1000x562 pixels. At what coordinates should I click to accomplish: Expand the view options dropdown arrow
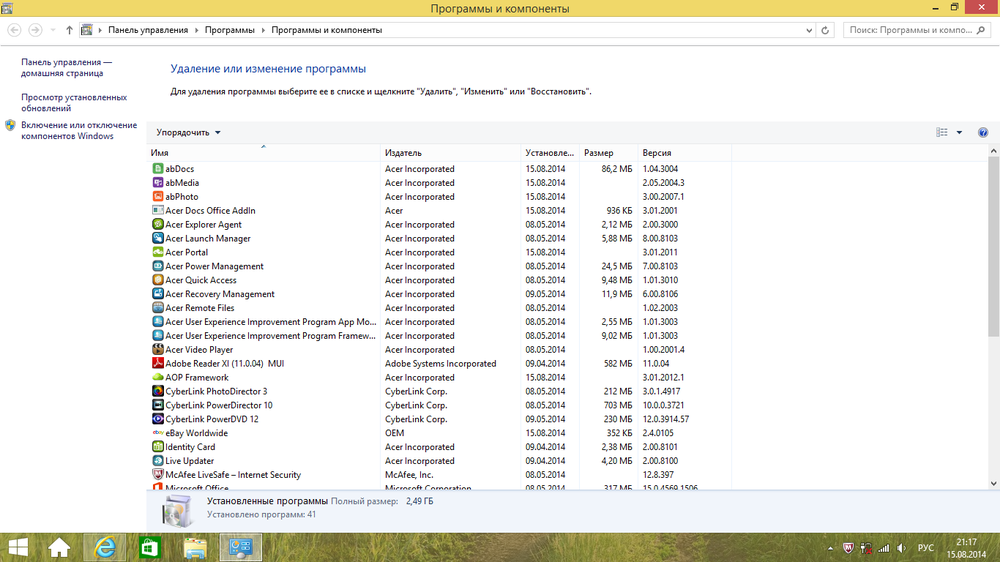(959, 133)
